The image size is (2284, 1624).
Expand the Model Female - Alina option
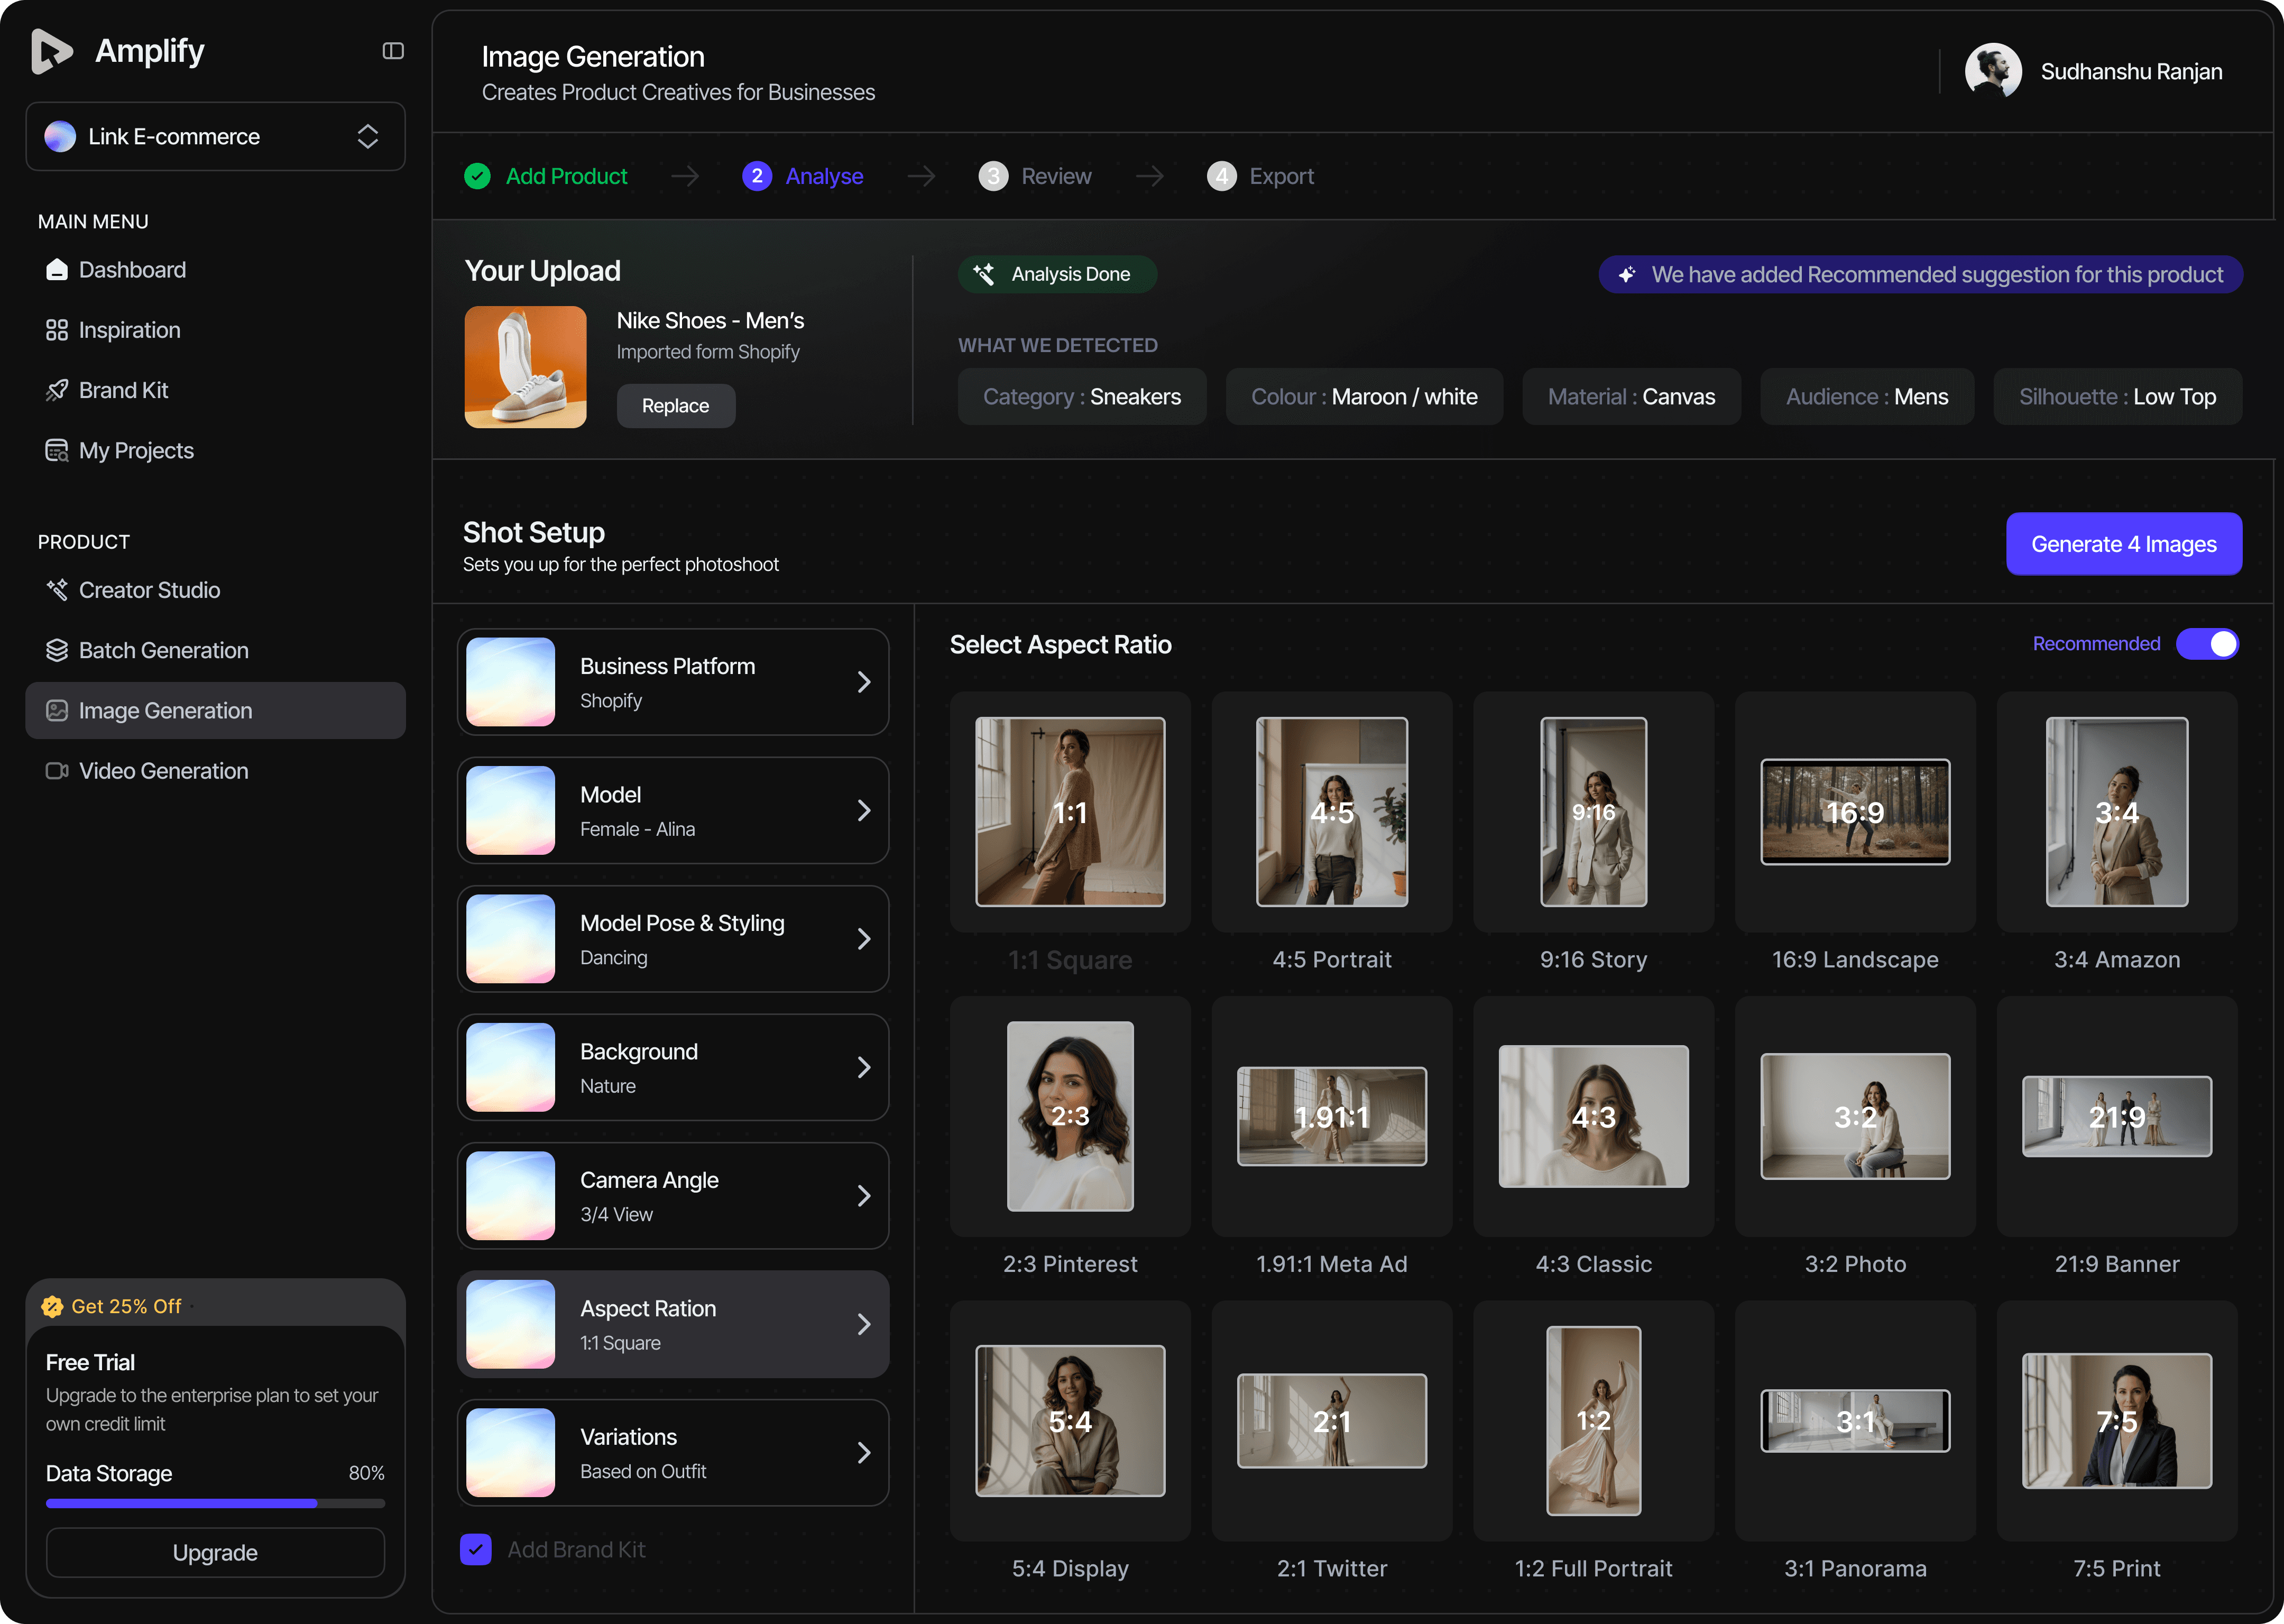673,810
